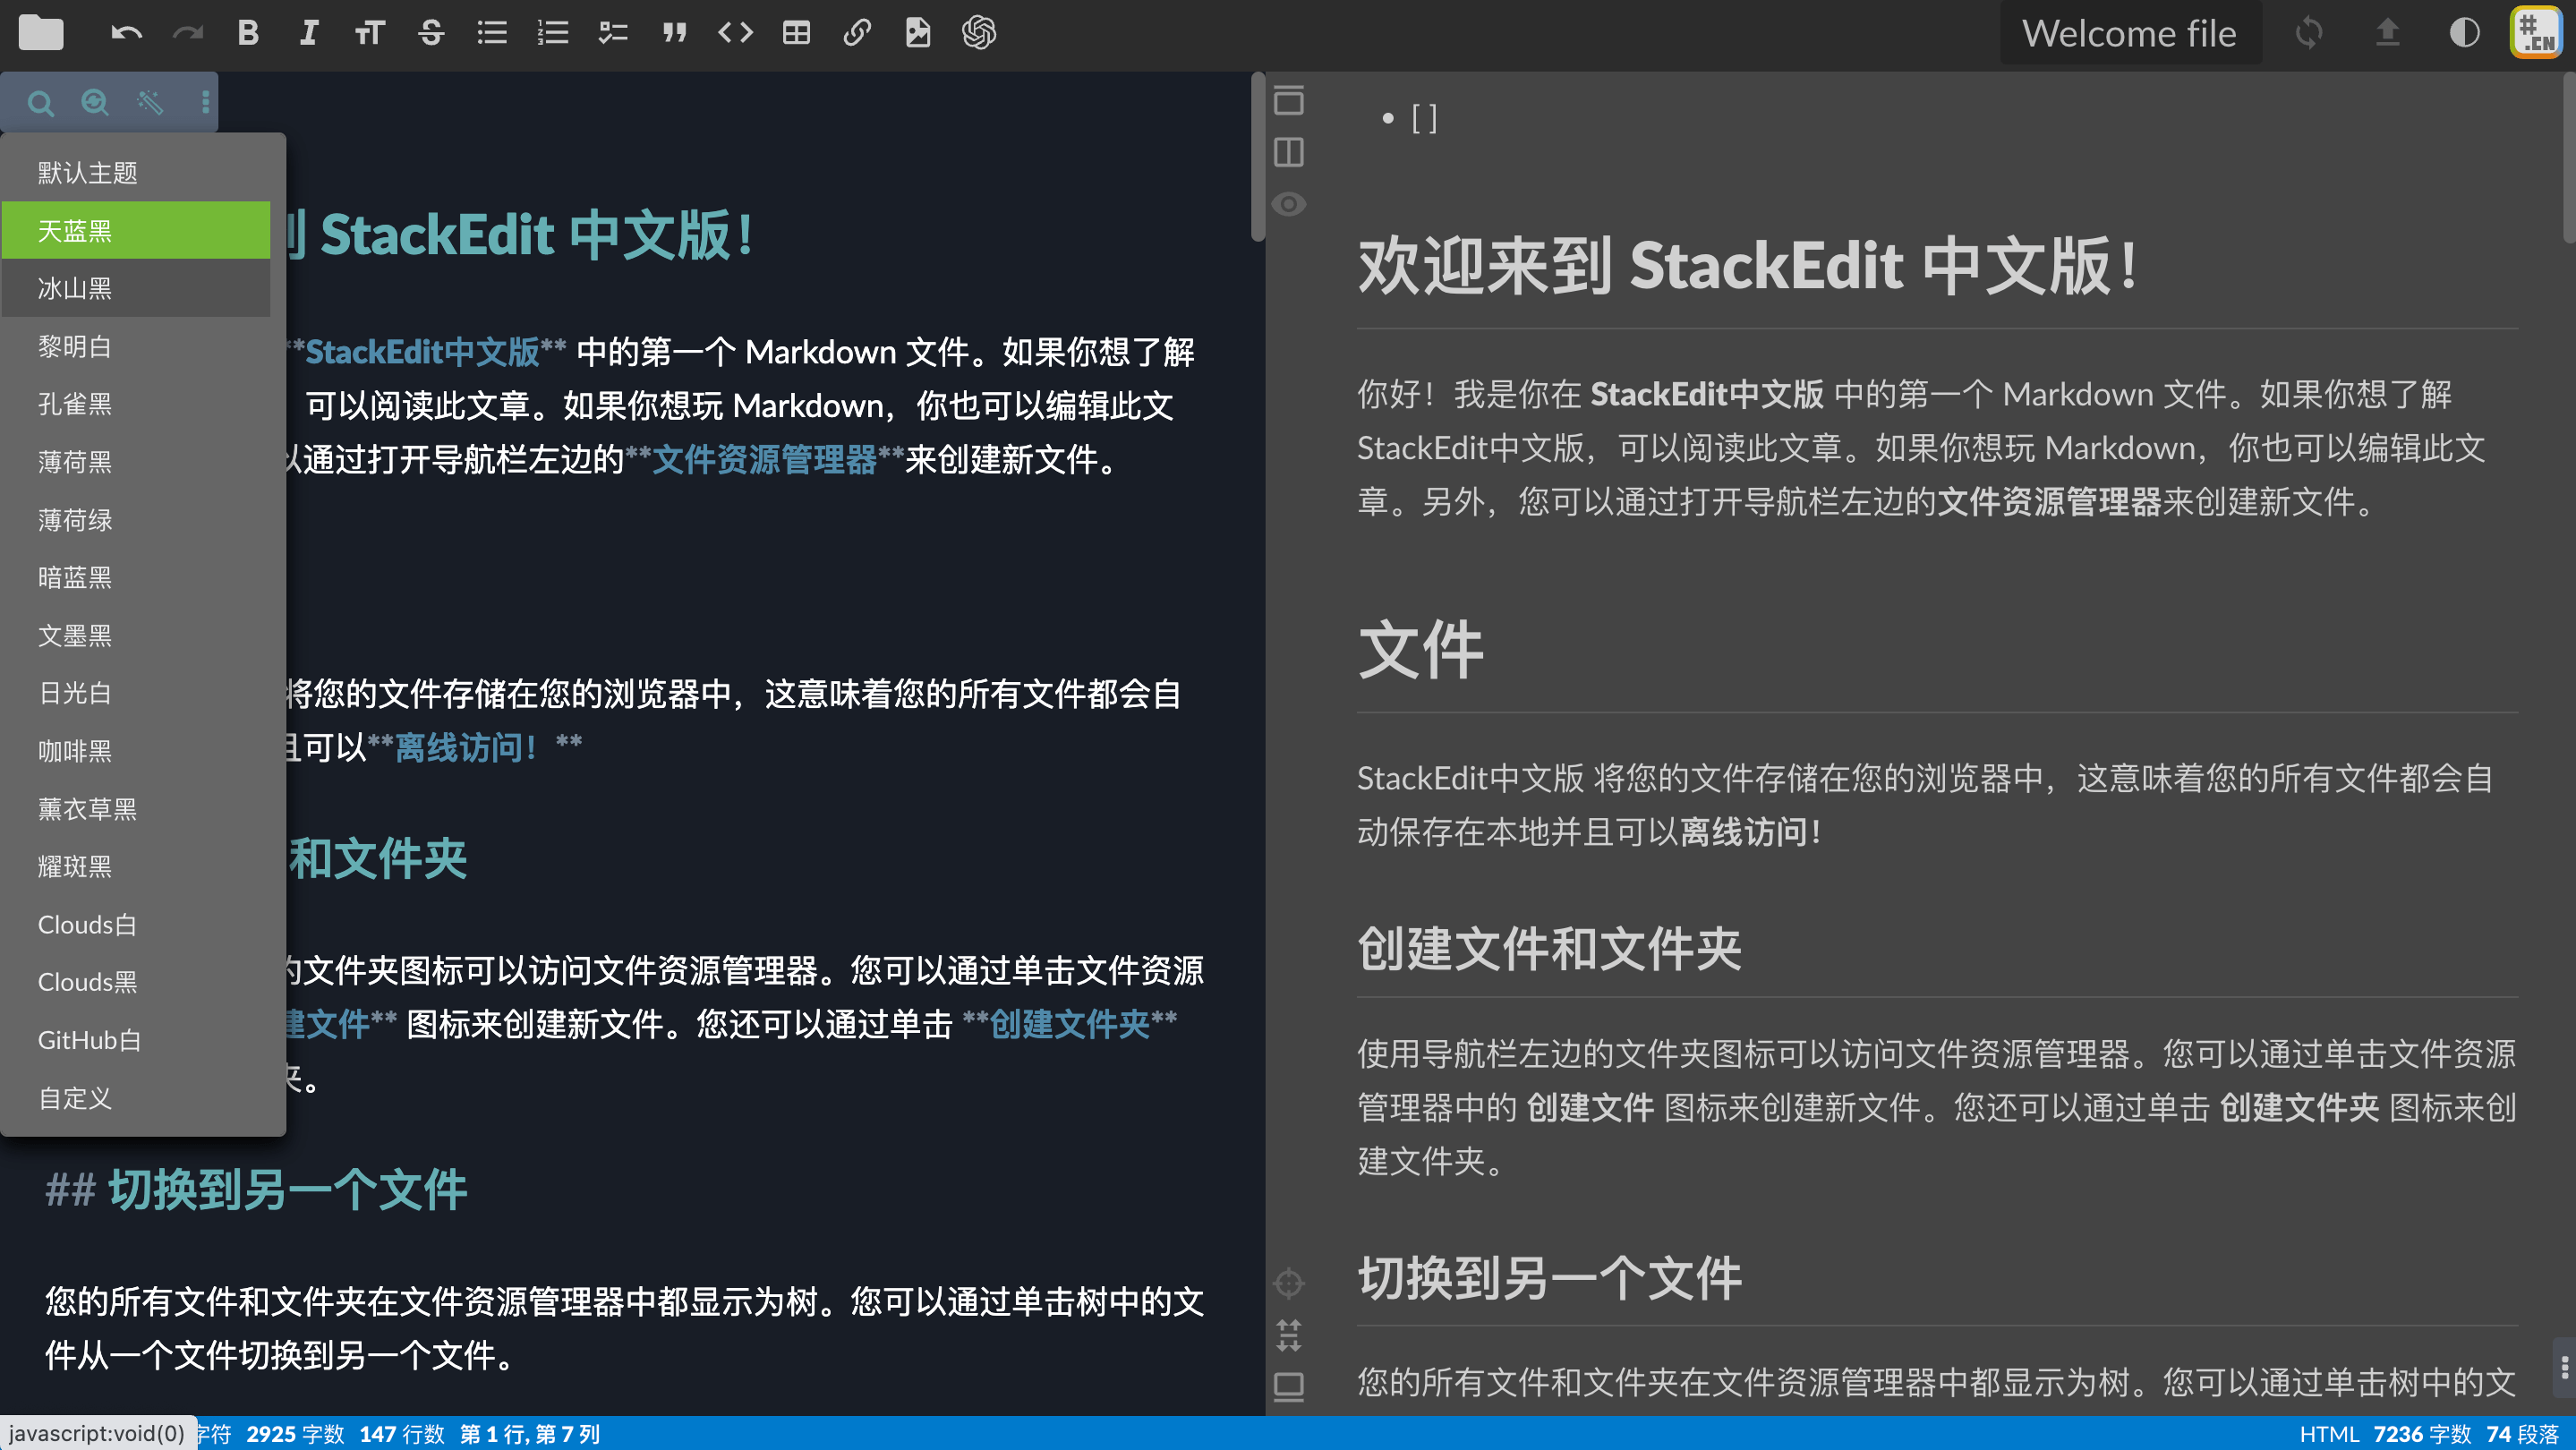Pick the 薄荷黑 theme
This screenshot has height=1450, width=2576.
(x=136, y=462)
